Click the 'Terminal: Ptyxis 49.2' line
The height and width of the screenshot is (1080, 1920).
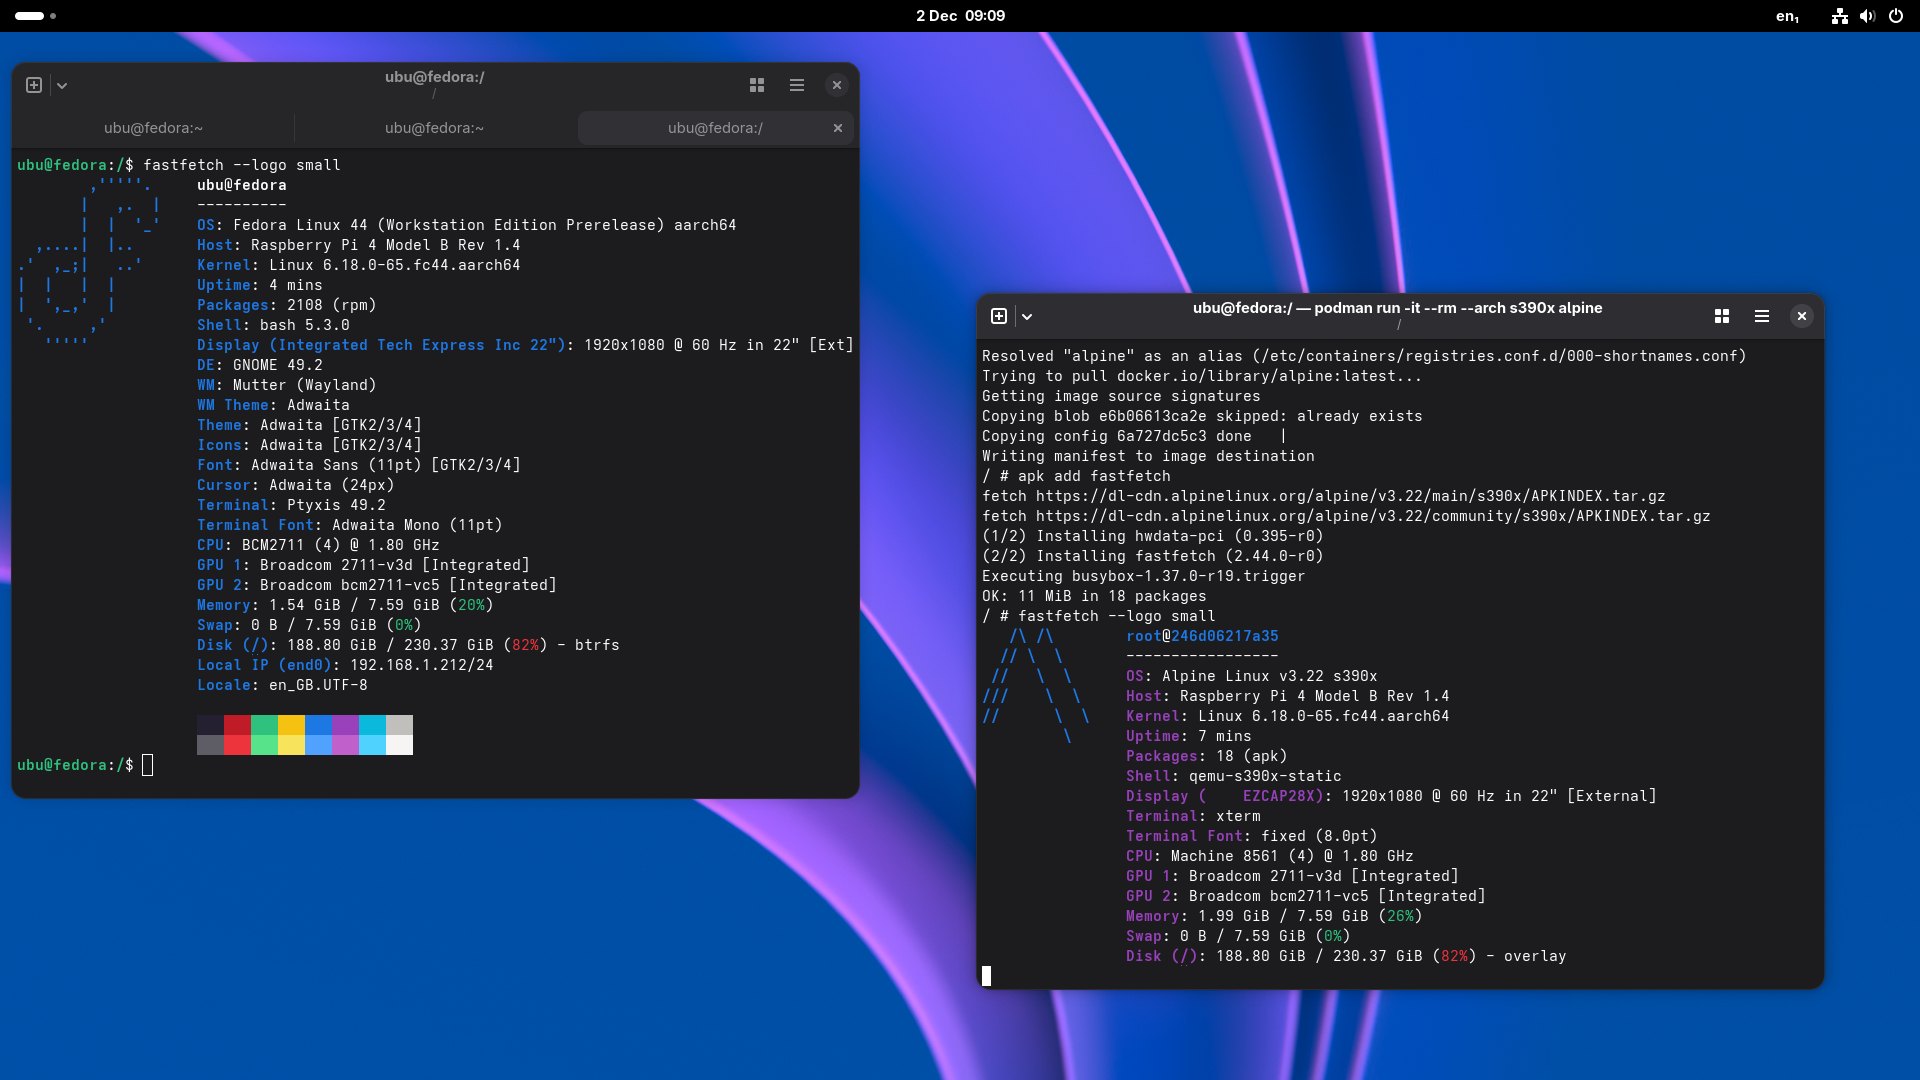(x=291, y=505)
